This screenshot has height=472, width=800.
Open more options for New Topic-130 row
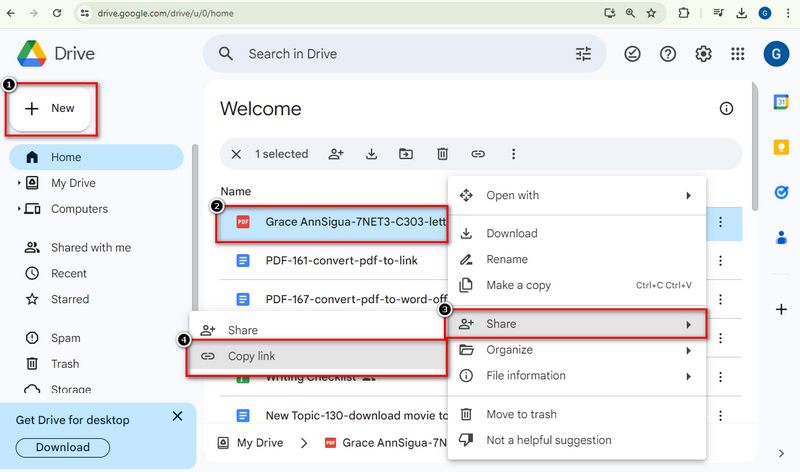(x=720, y=415)
